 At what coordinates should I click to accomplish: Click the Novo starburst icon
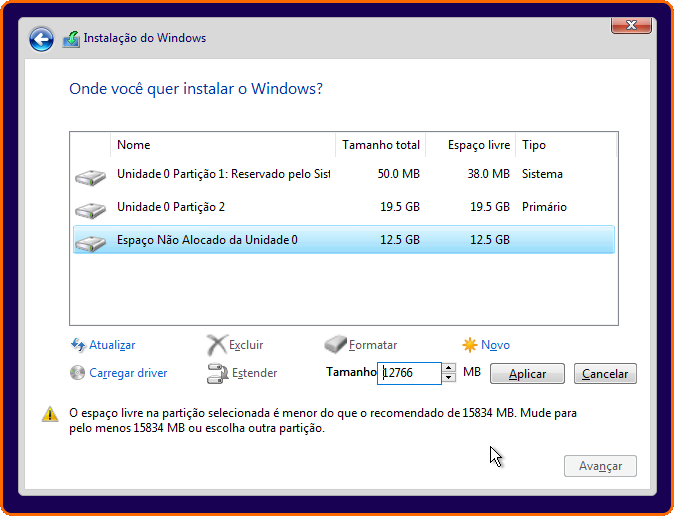(x=470, y=345)
